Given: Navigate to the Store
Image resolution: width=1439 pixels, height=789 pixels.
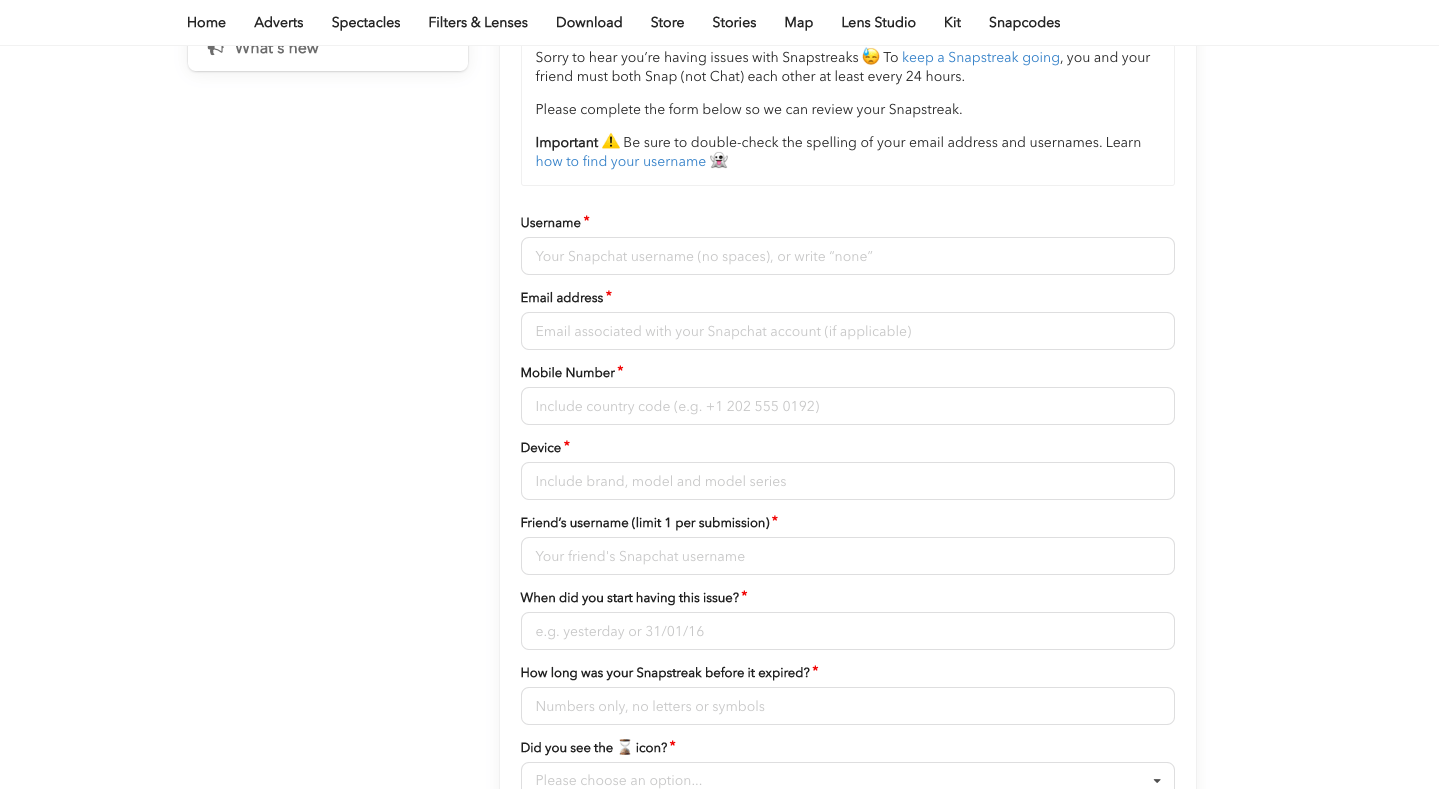Looking at the screenshot, I should [667, 22].
